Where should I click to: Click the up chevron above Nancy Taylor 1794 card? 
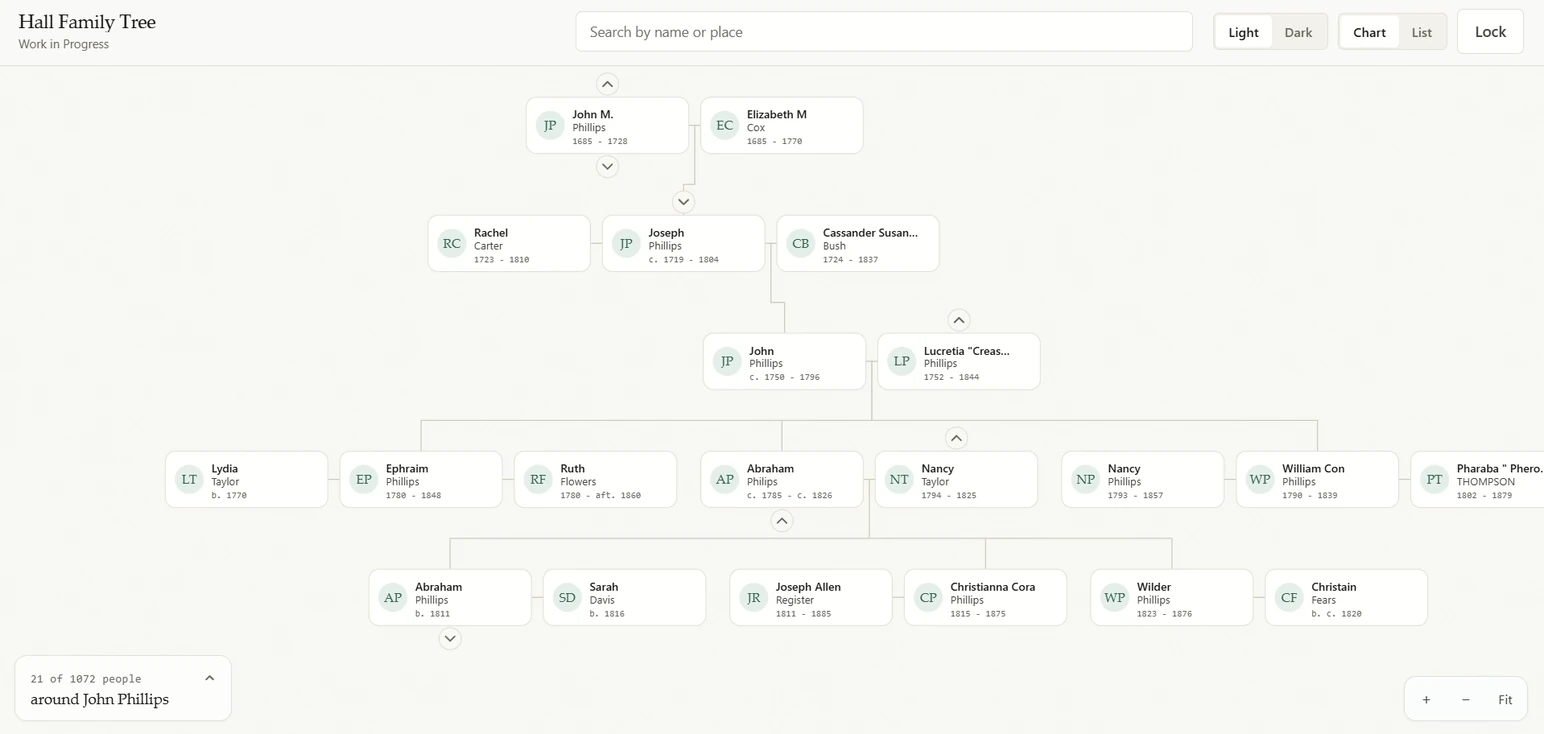pos(956,438)
